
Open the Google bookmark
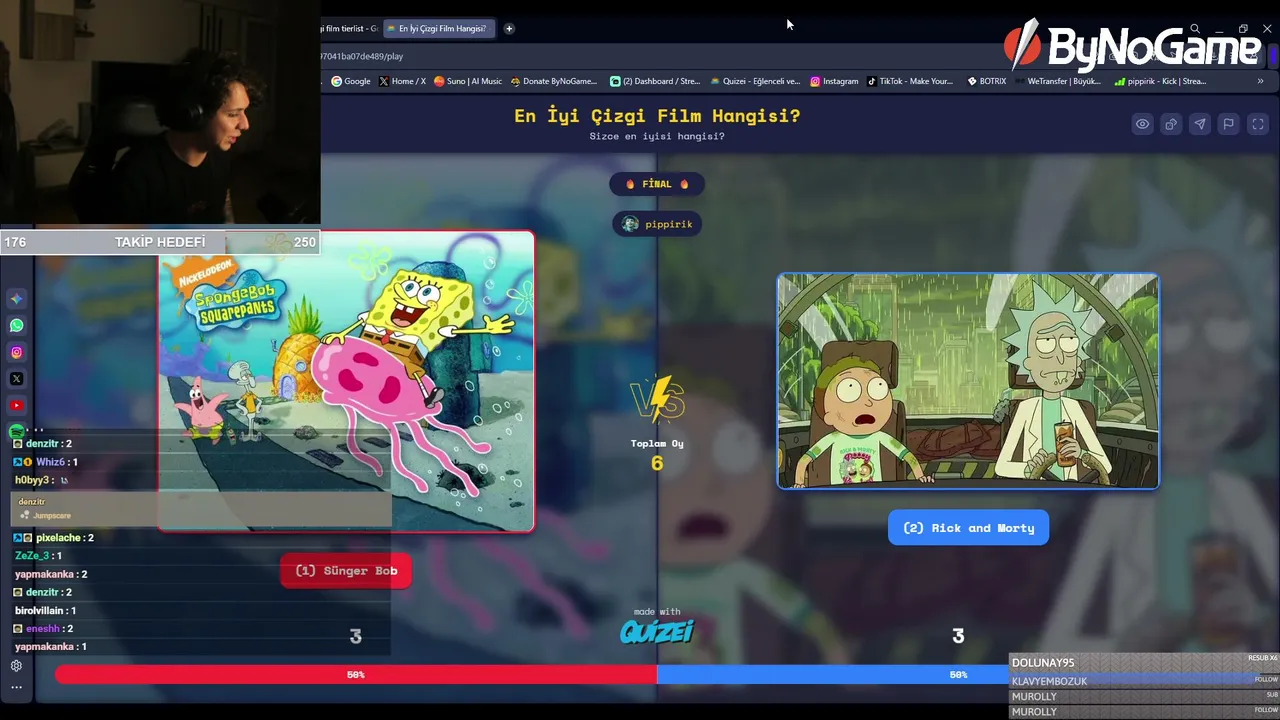[x=351, y=81]
